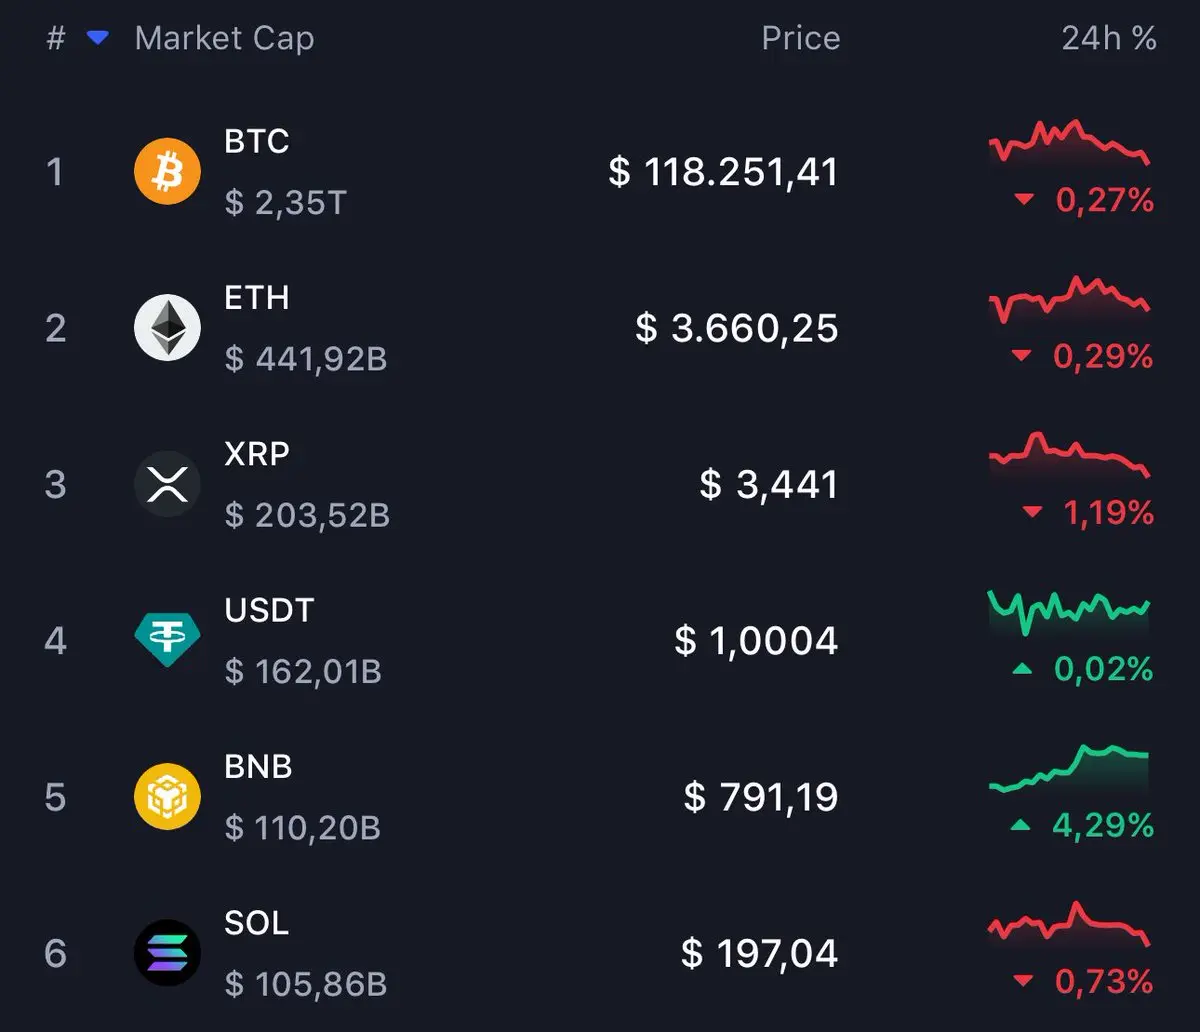Click the Tether USDT green icon
This screenshot has height=1032, width=1200.
tap(167, 640)
